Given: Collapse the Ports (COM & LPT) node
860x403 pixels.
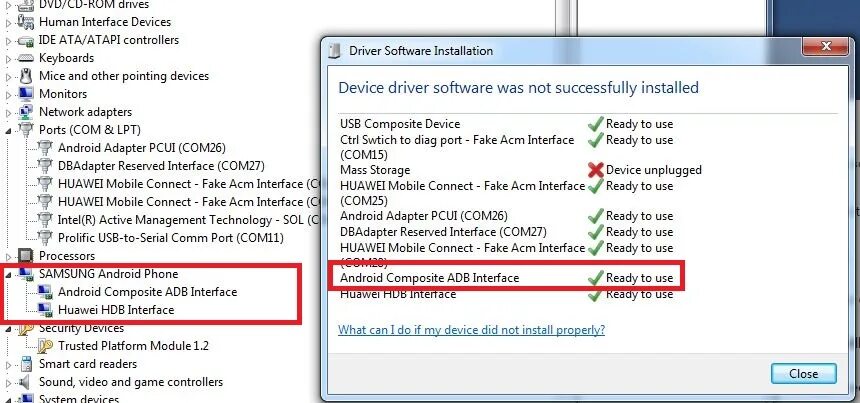Looking at the screenshot, I should pos(10,130).
